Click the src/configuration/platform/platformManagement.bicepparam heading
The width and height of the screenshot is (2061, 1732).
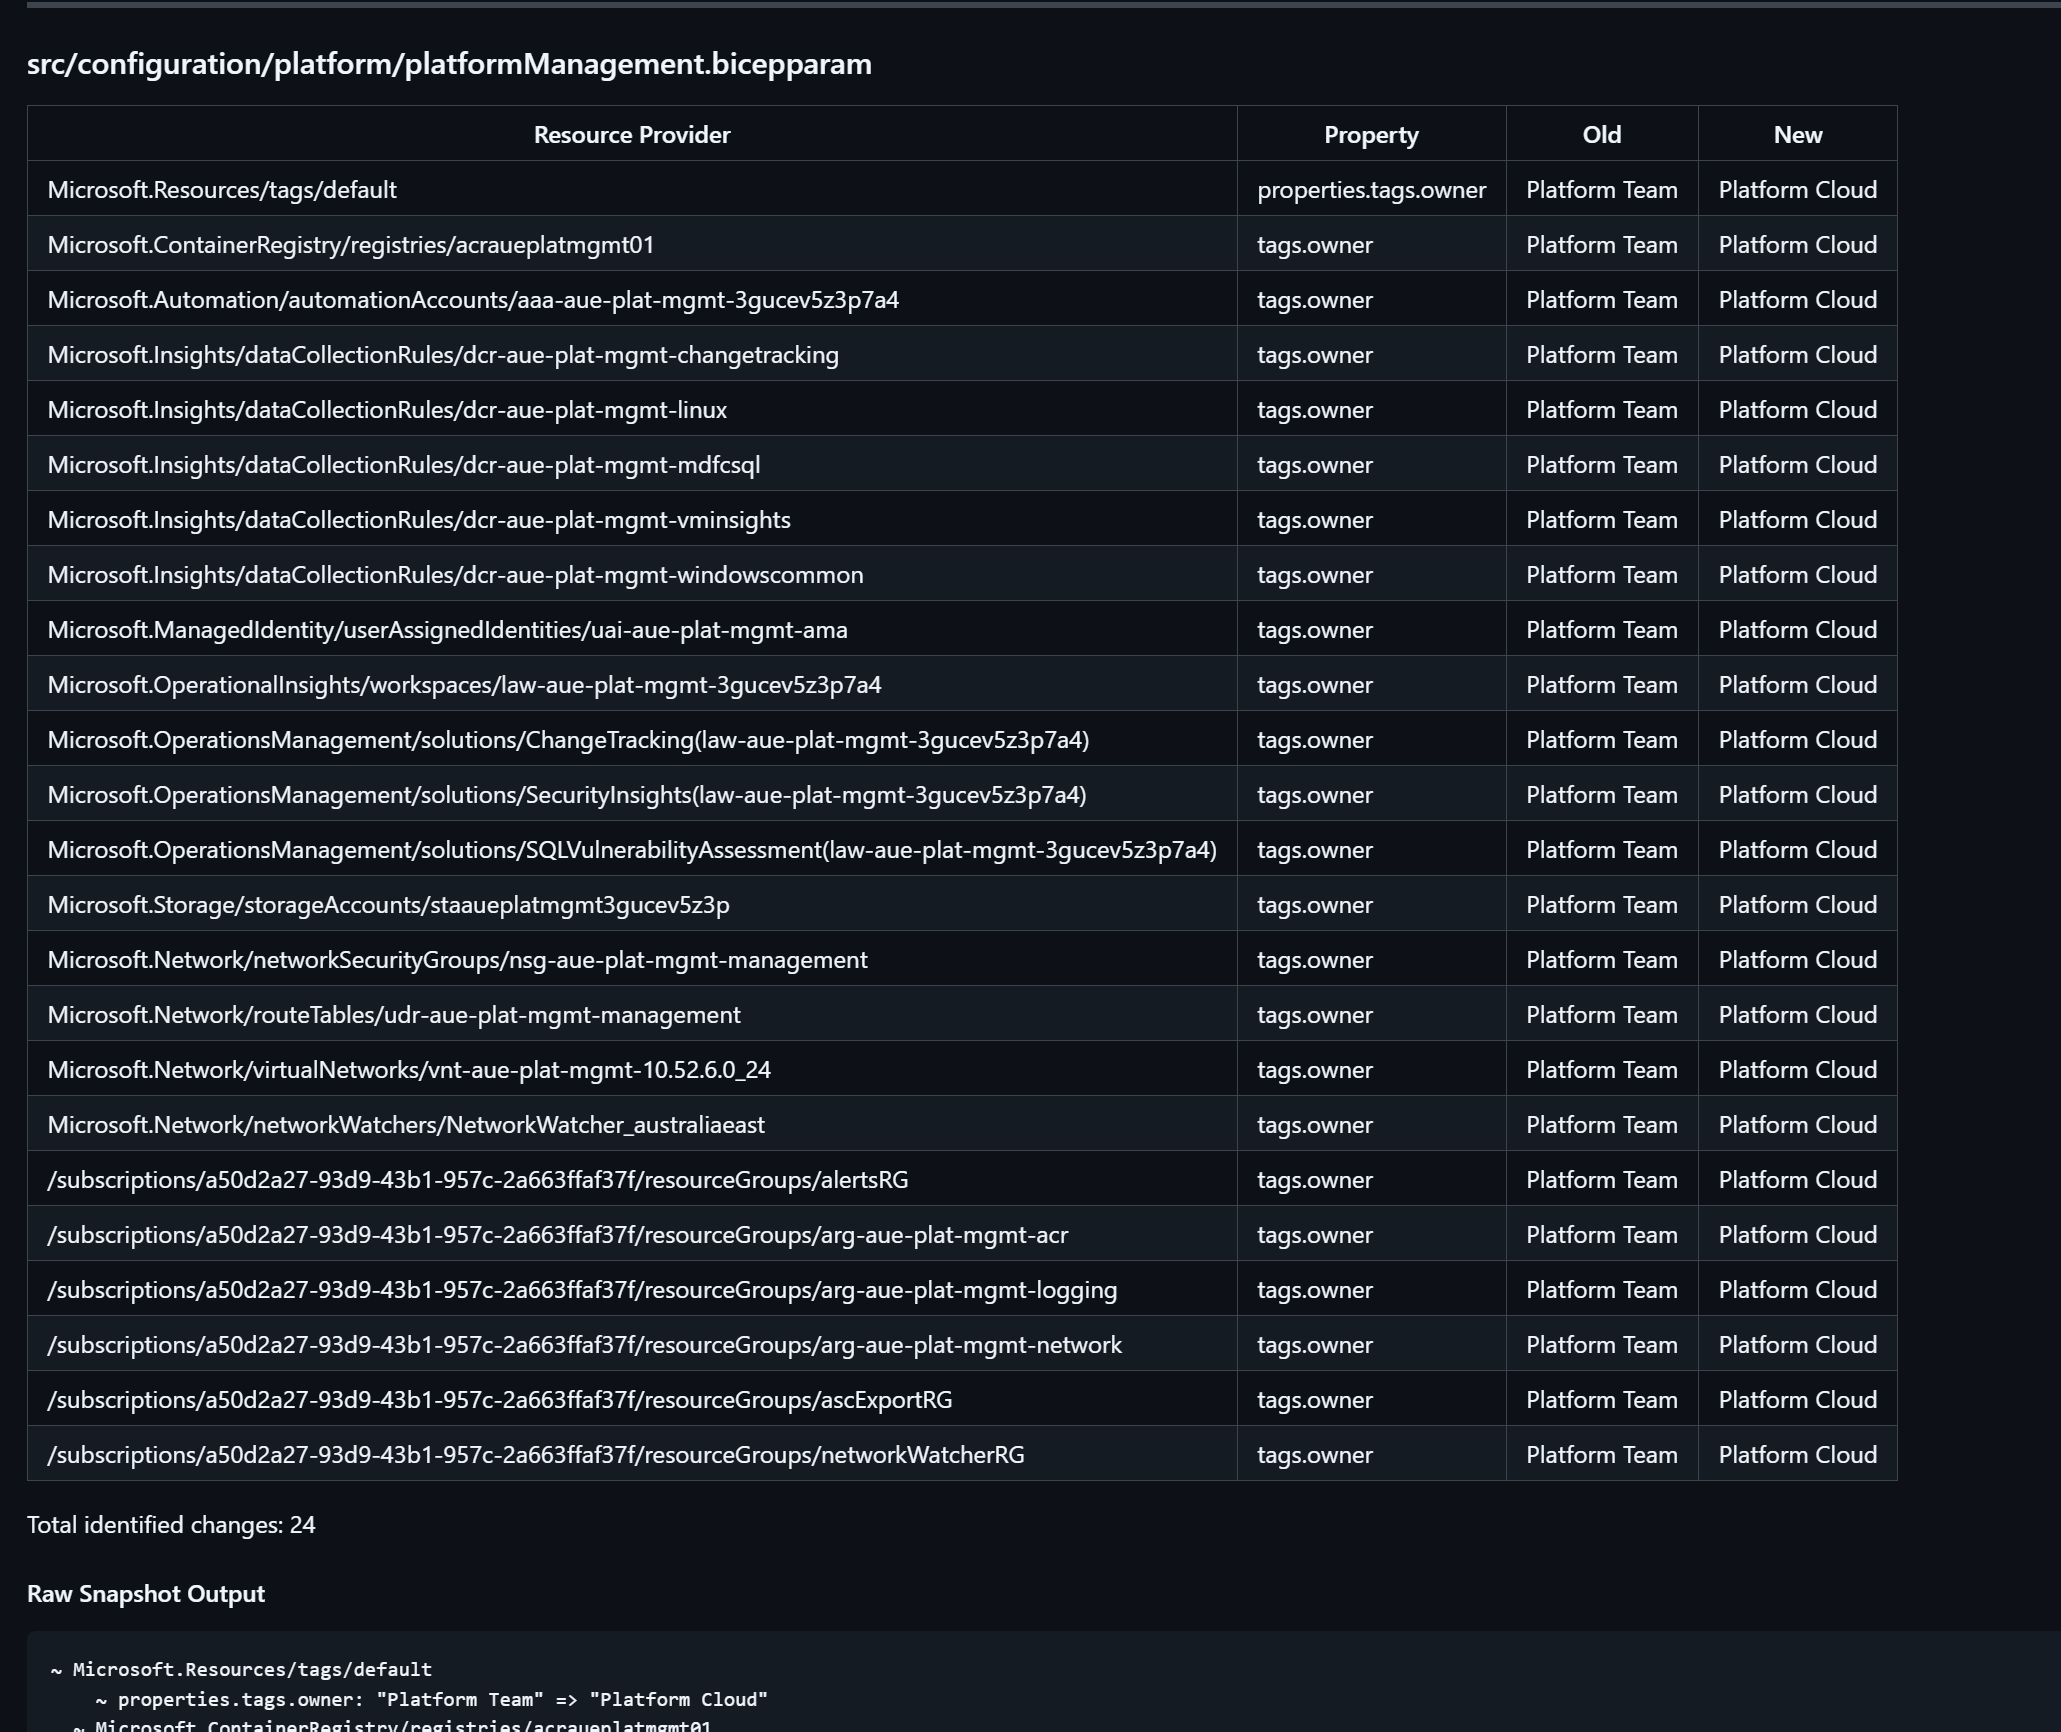(449, 64)
